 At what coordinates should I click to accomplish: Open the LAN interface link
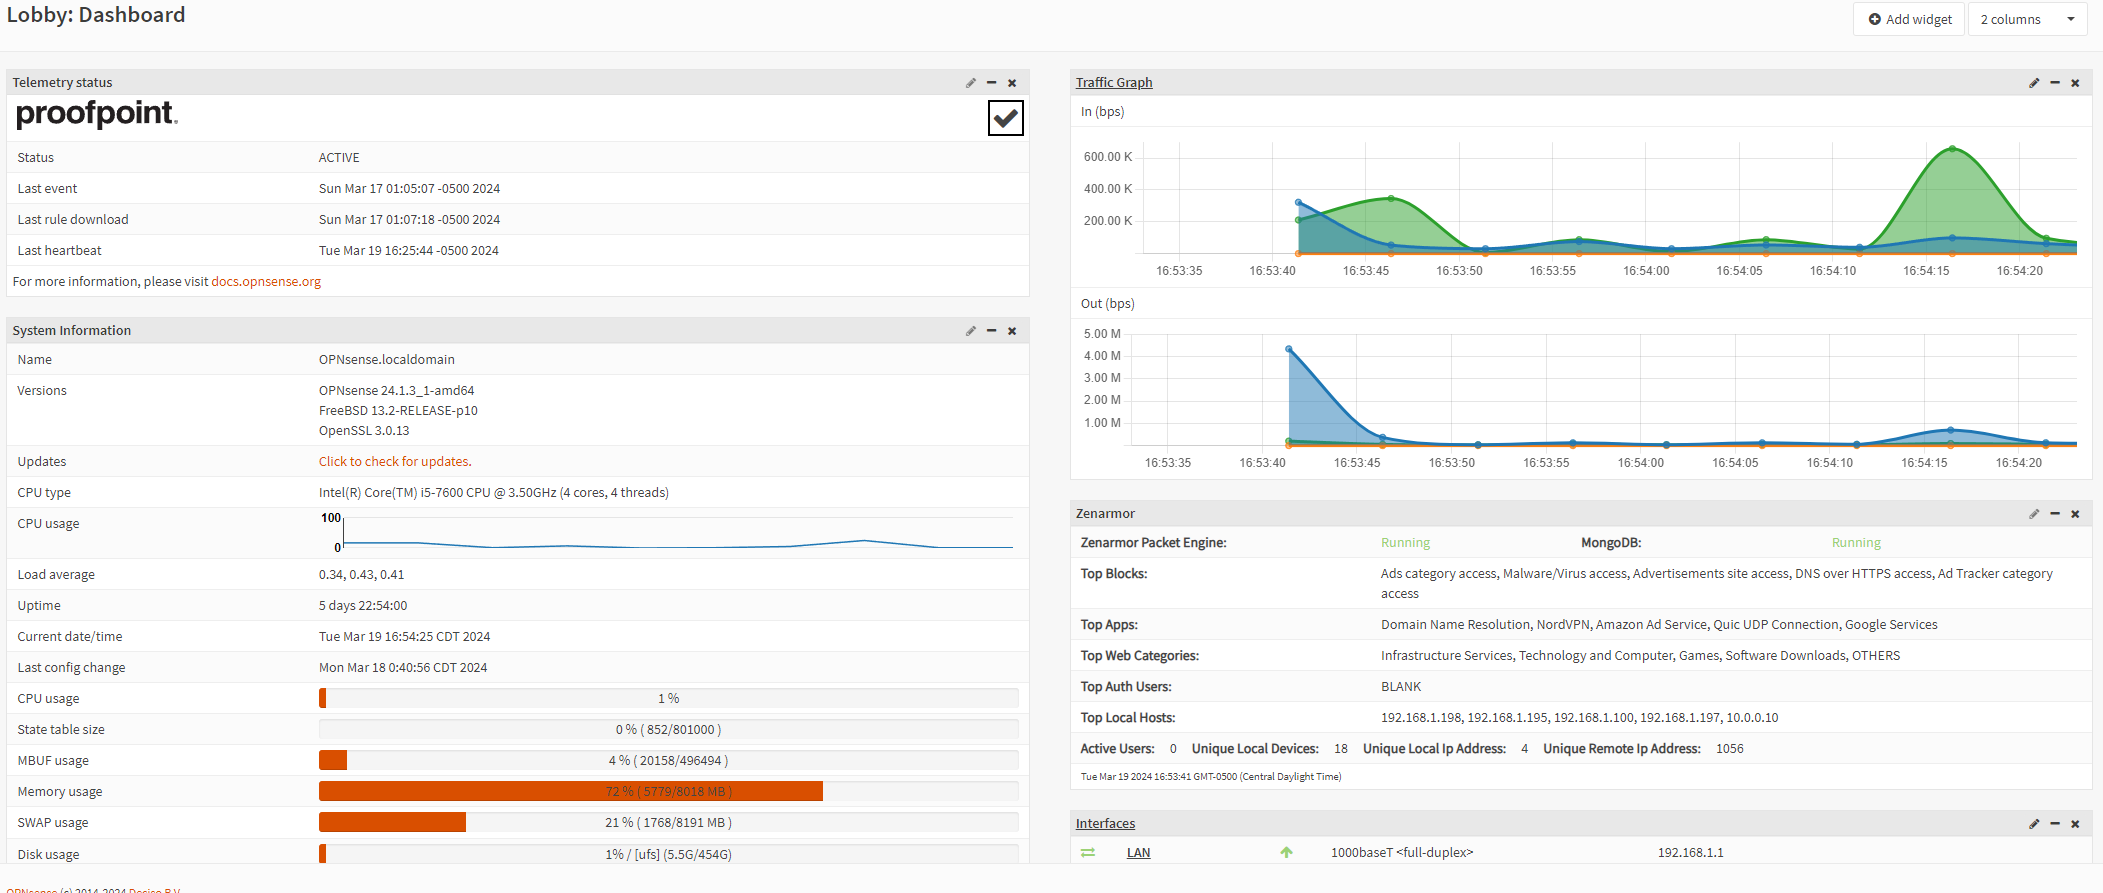tap(1138, 853)
